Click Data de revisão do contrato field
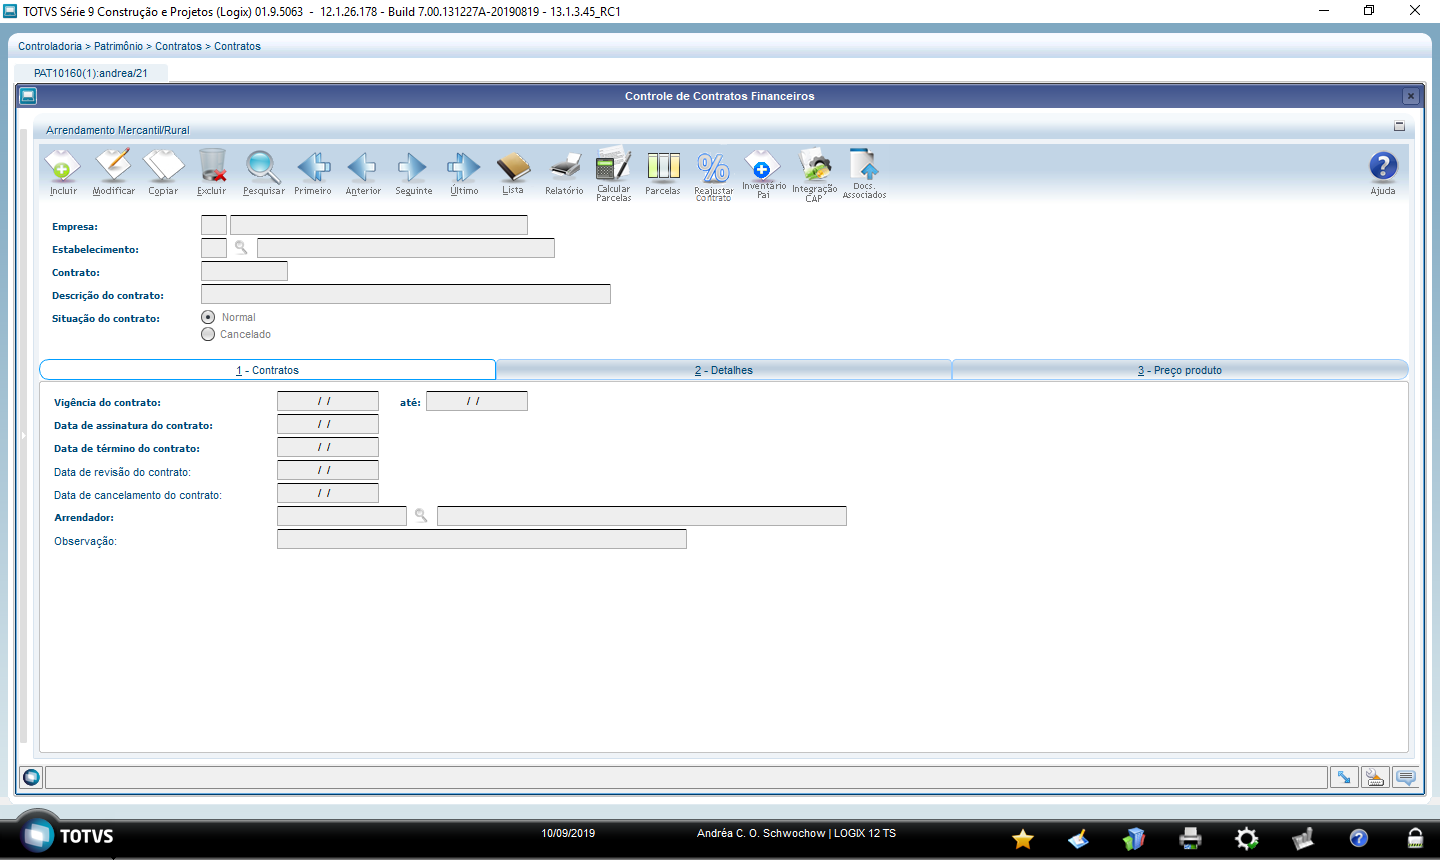Viewport: 1440px width, 860px height. coord(328,470)
